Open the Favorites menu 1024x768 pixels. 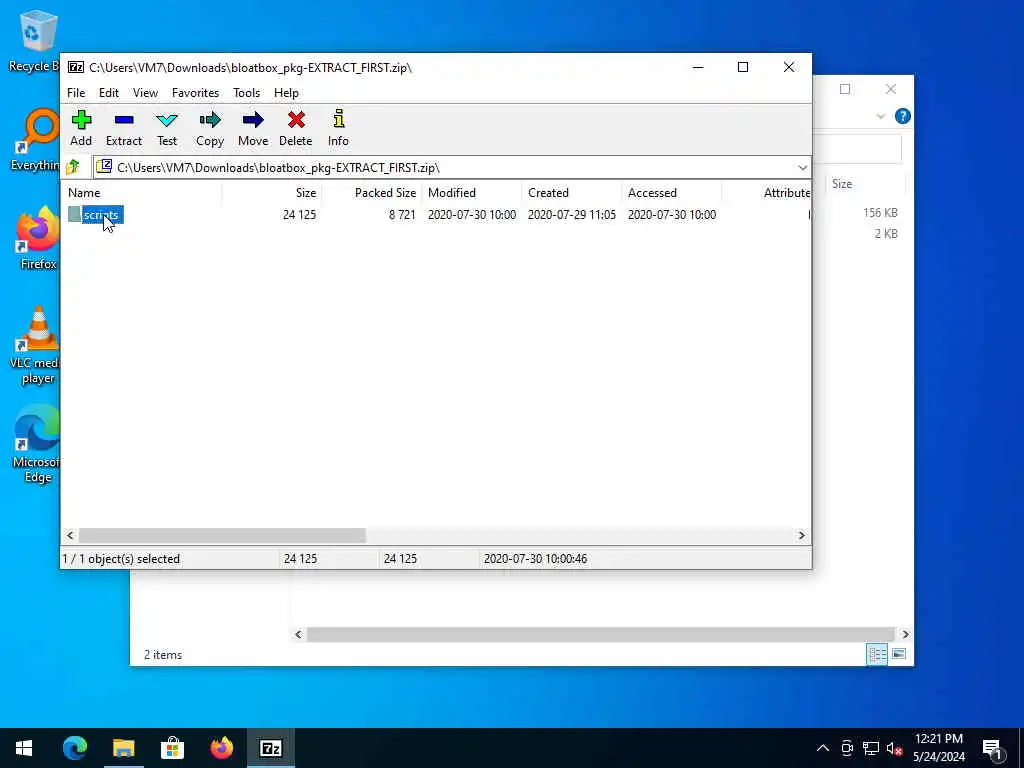[x=195, y=93]
